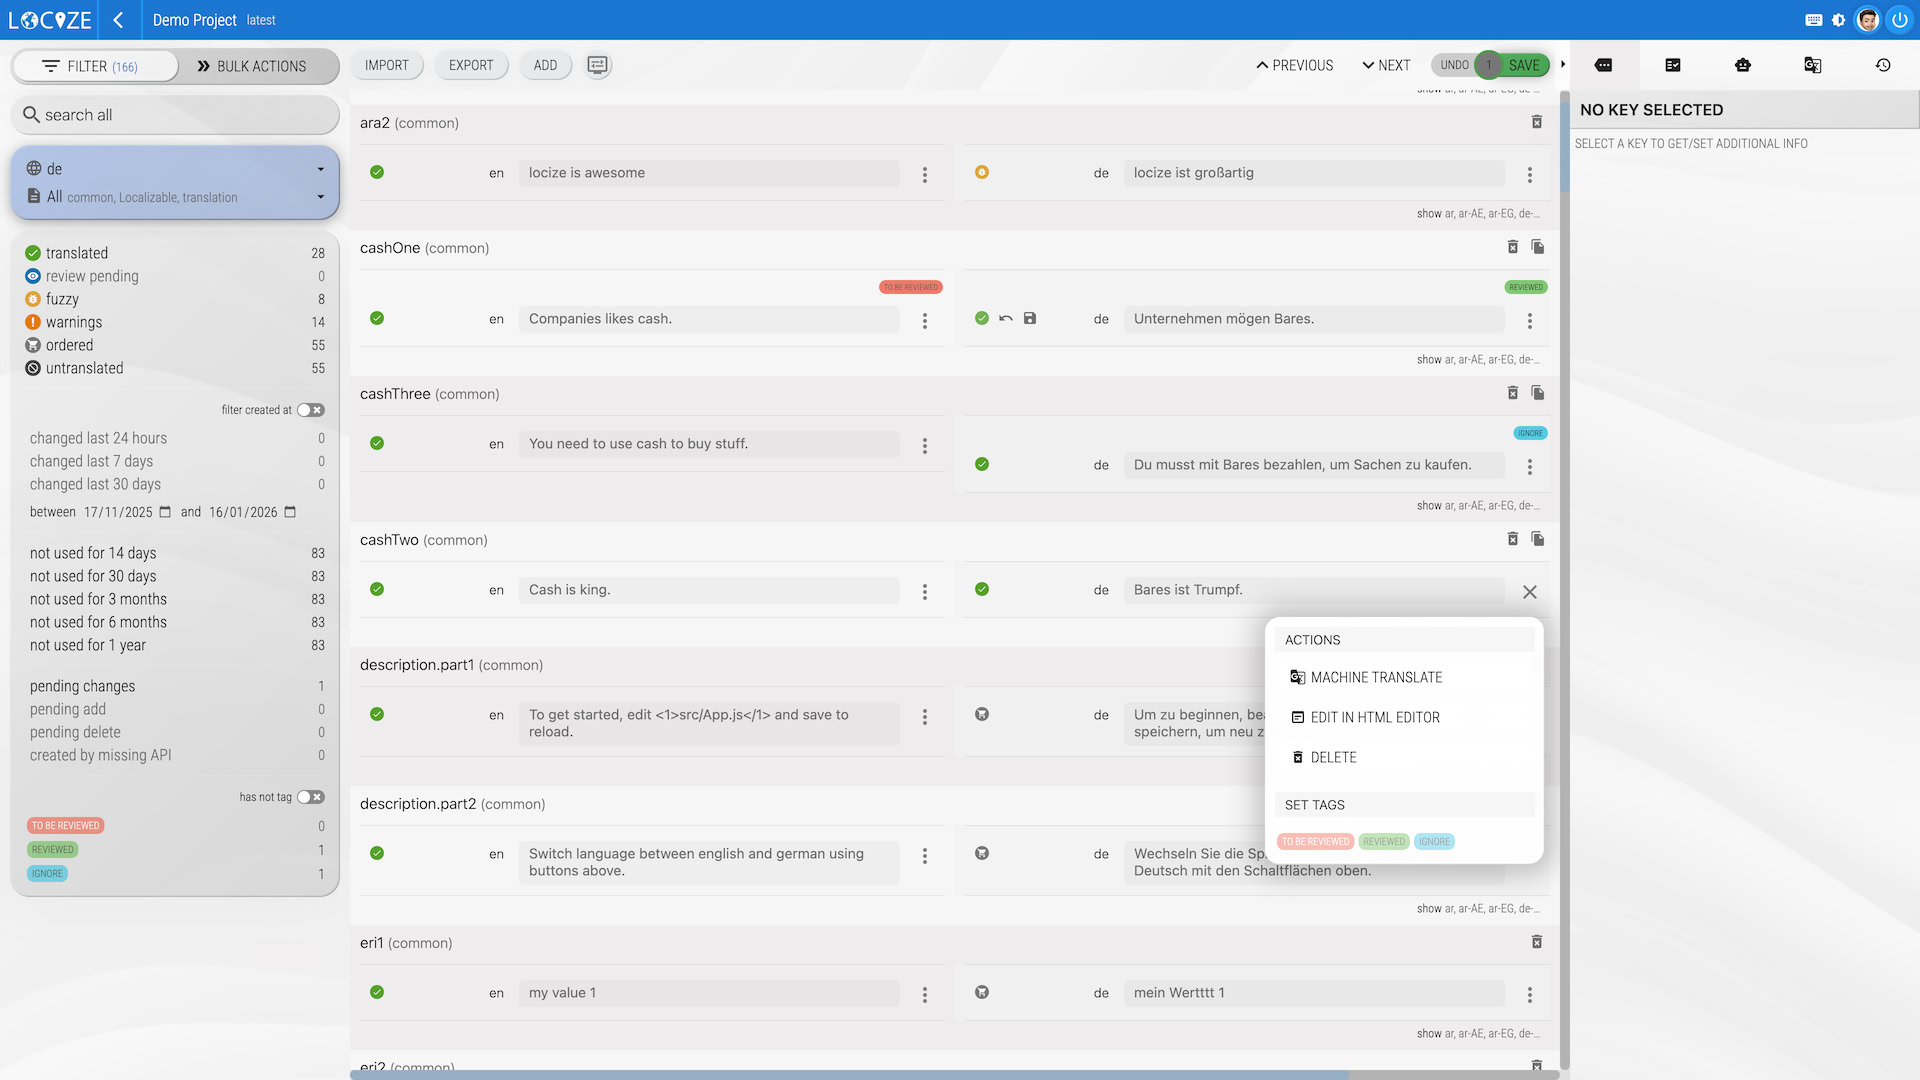Choose Edit in HTML Editor action
Screen dimensions: 1920x1080
click(1375, 717)
